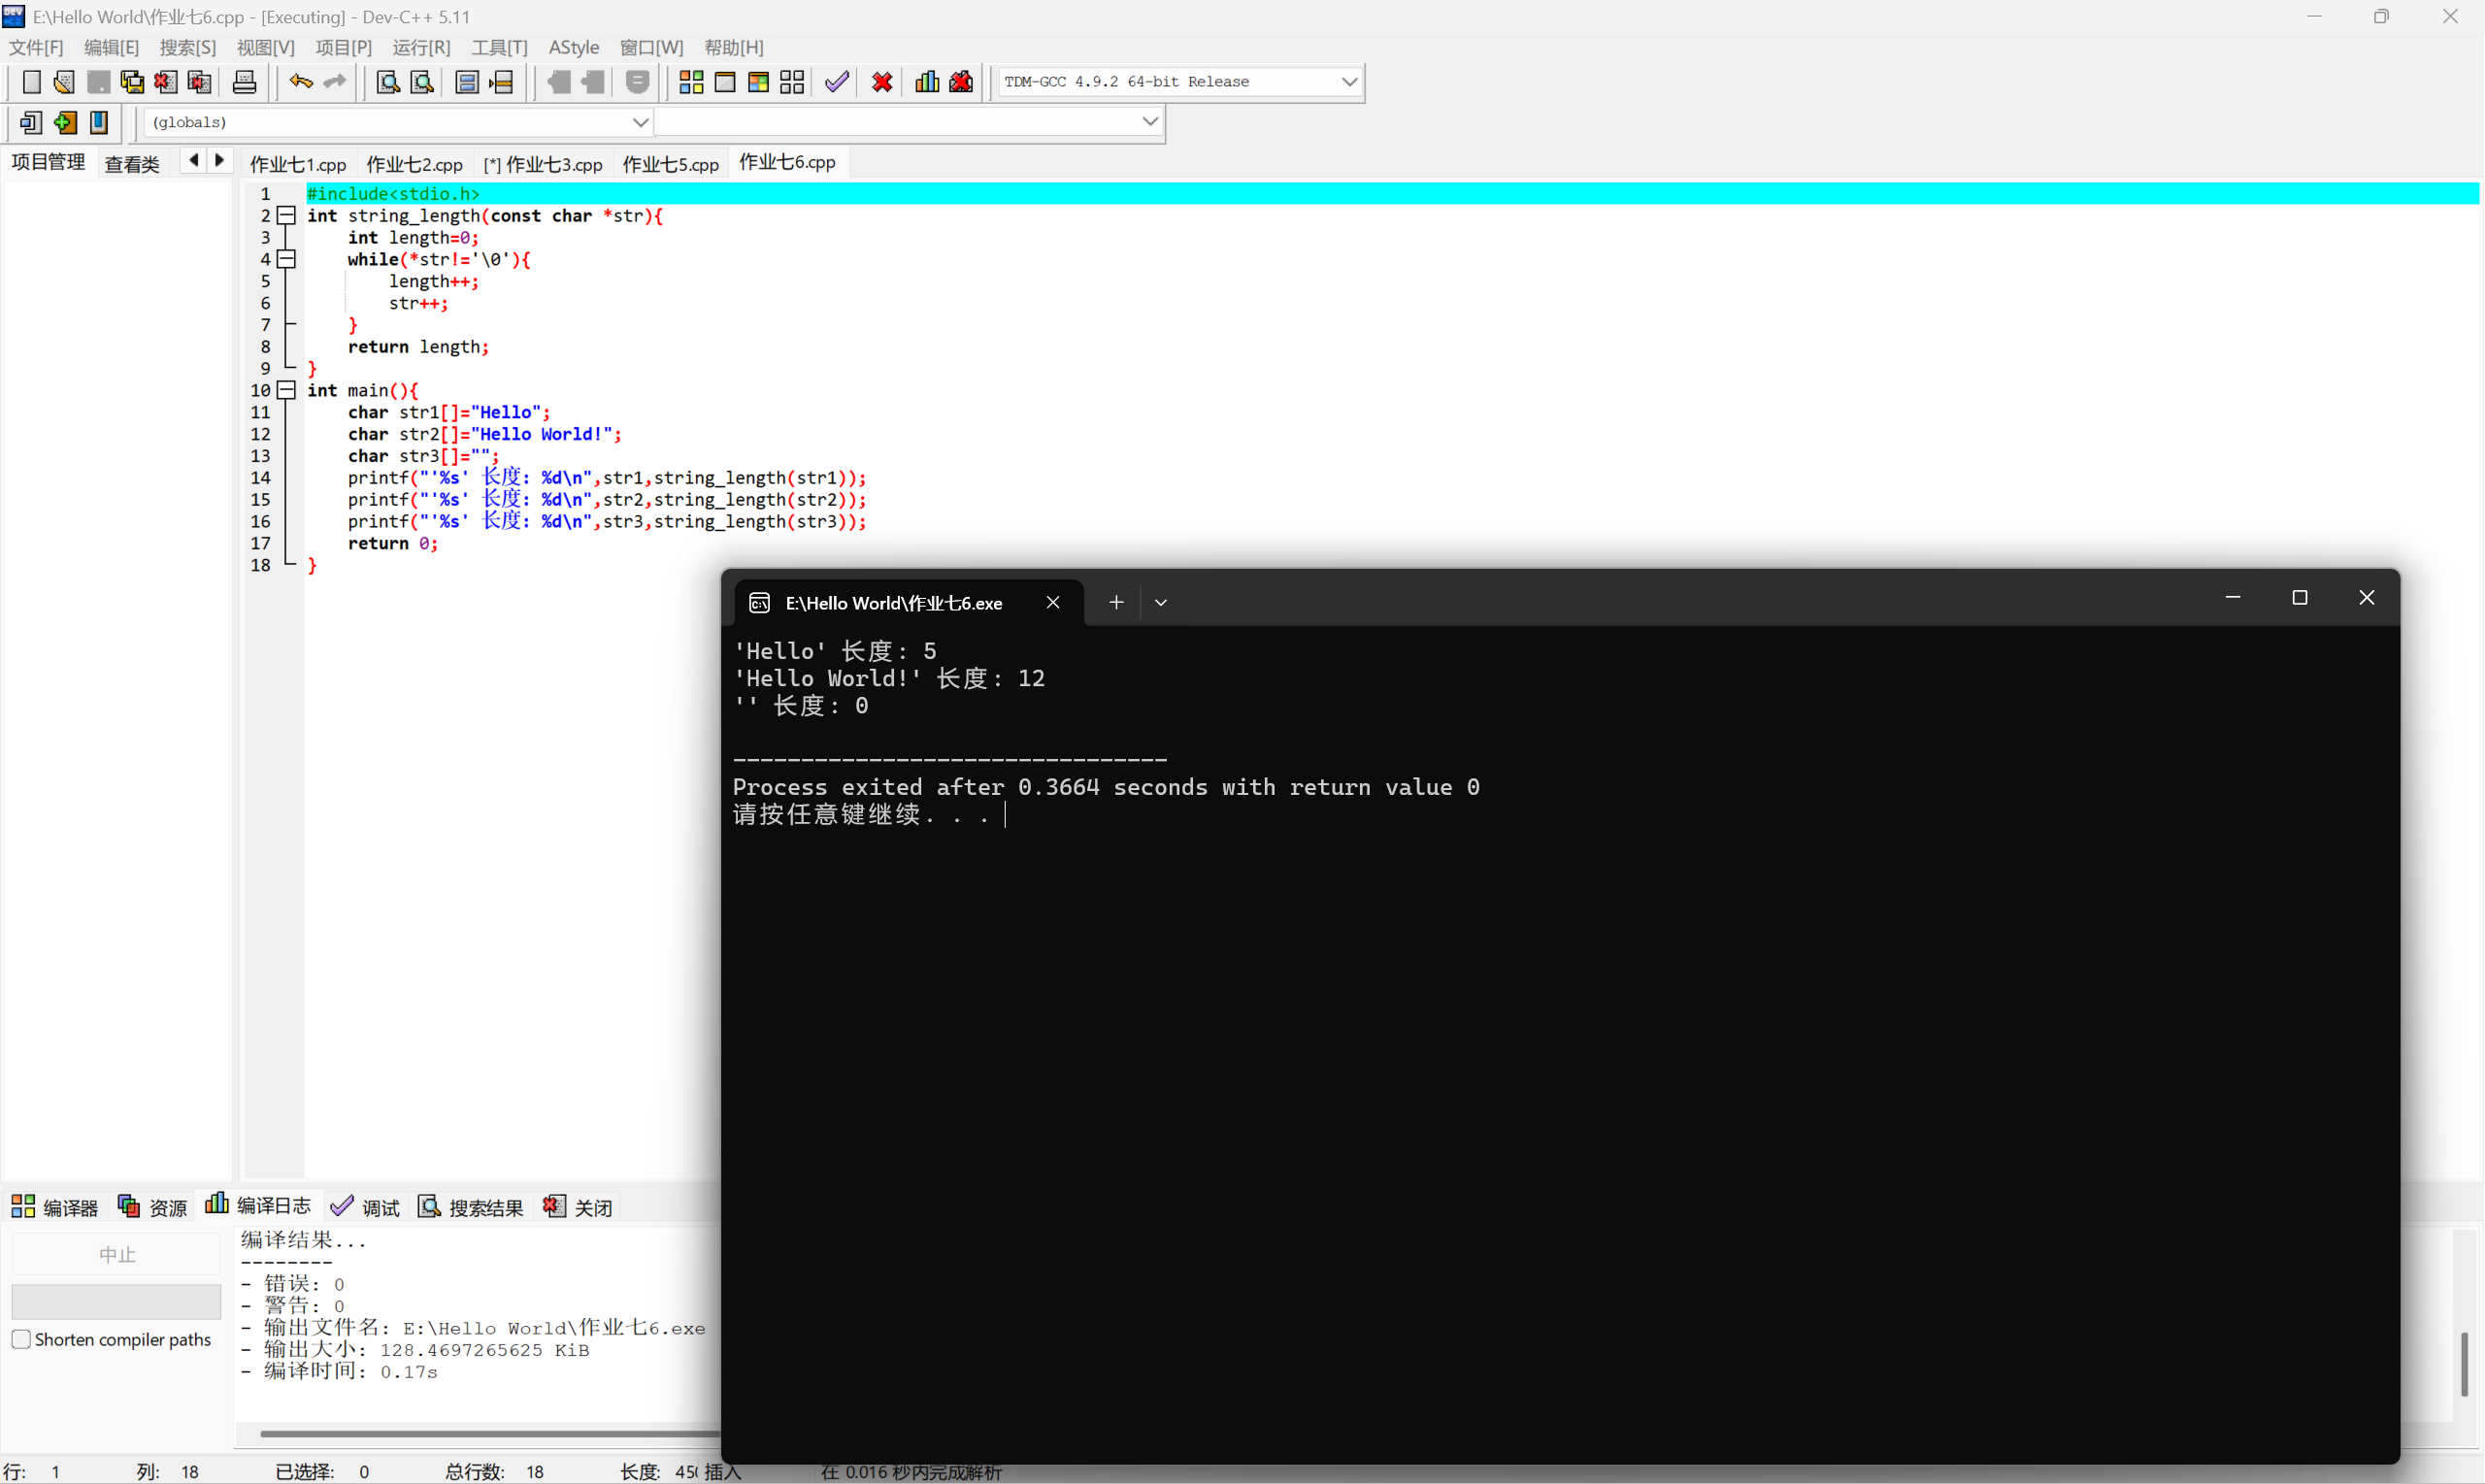Open the terminal tab dropdown chevron
This screenshot has width=2485, height=1484.
click(x=1161, y=602)
